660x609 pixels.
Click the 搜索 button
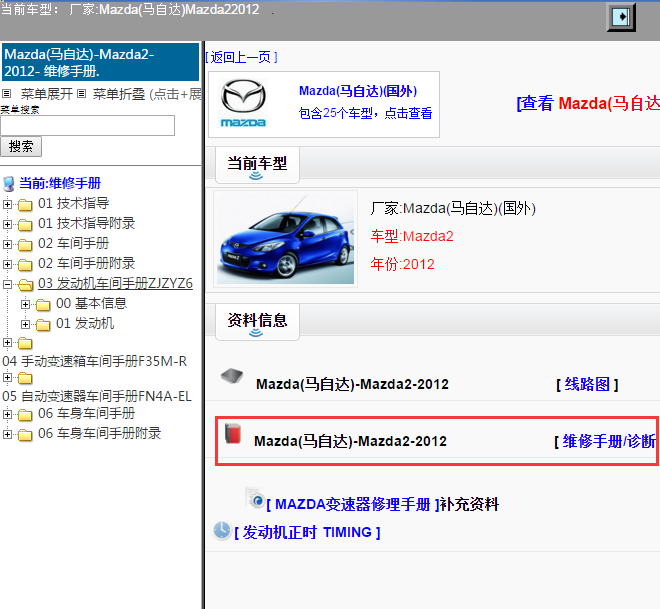(x=21, y=146)
